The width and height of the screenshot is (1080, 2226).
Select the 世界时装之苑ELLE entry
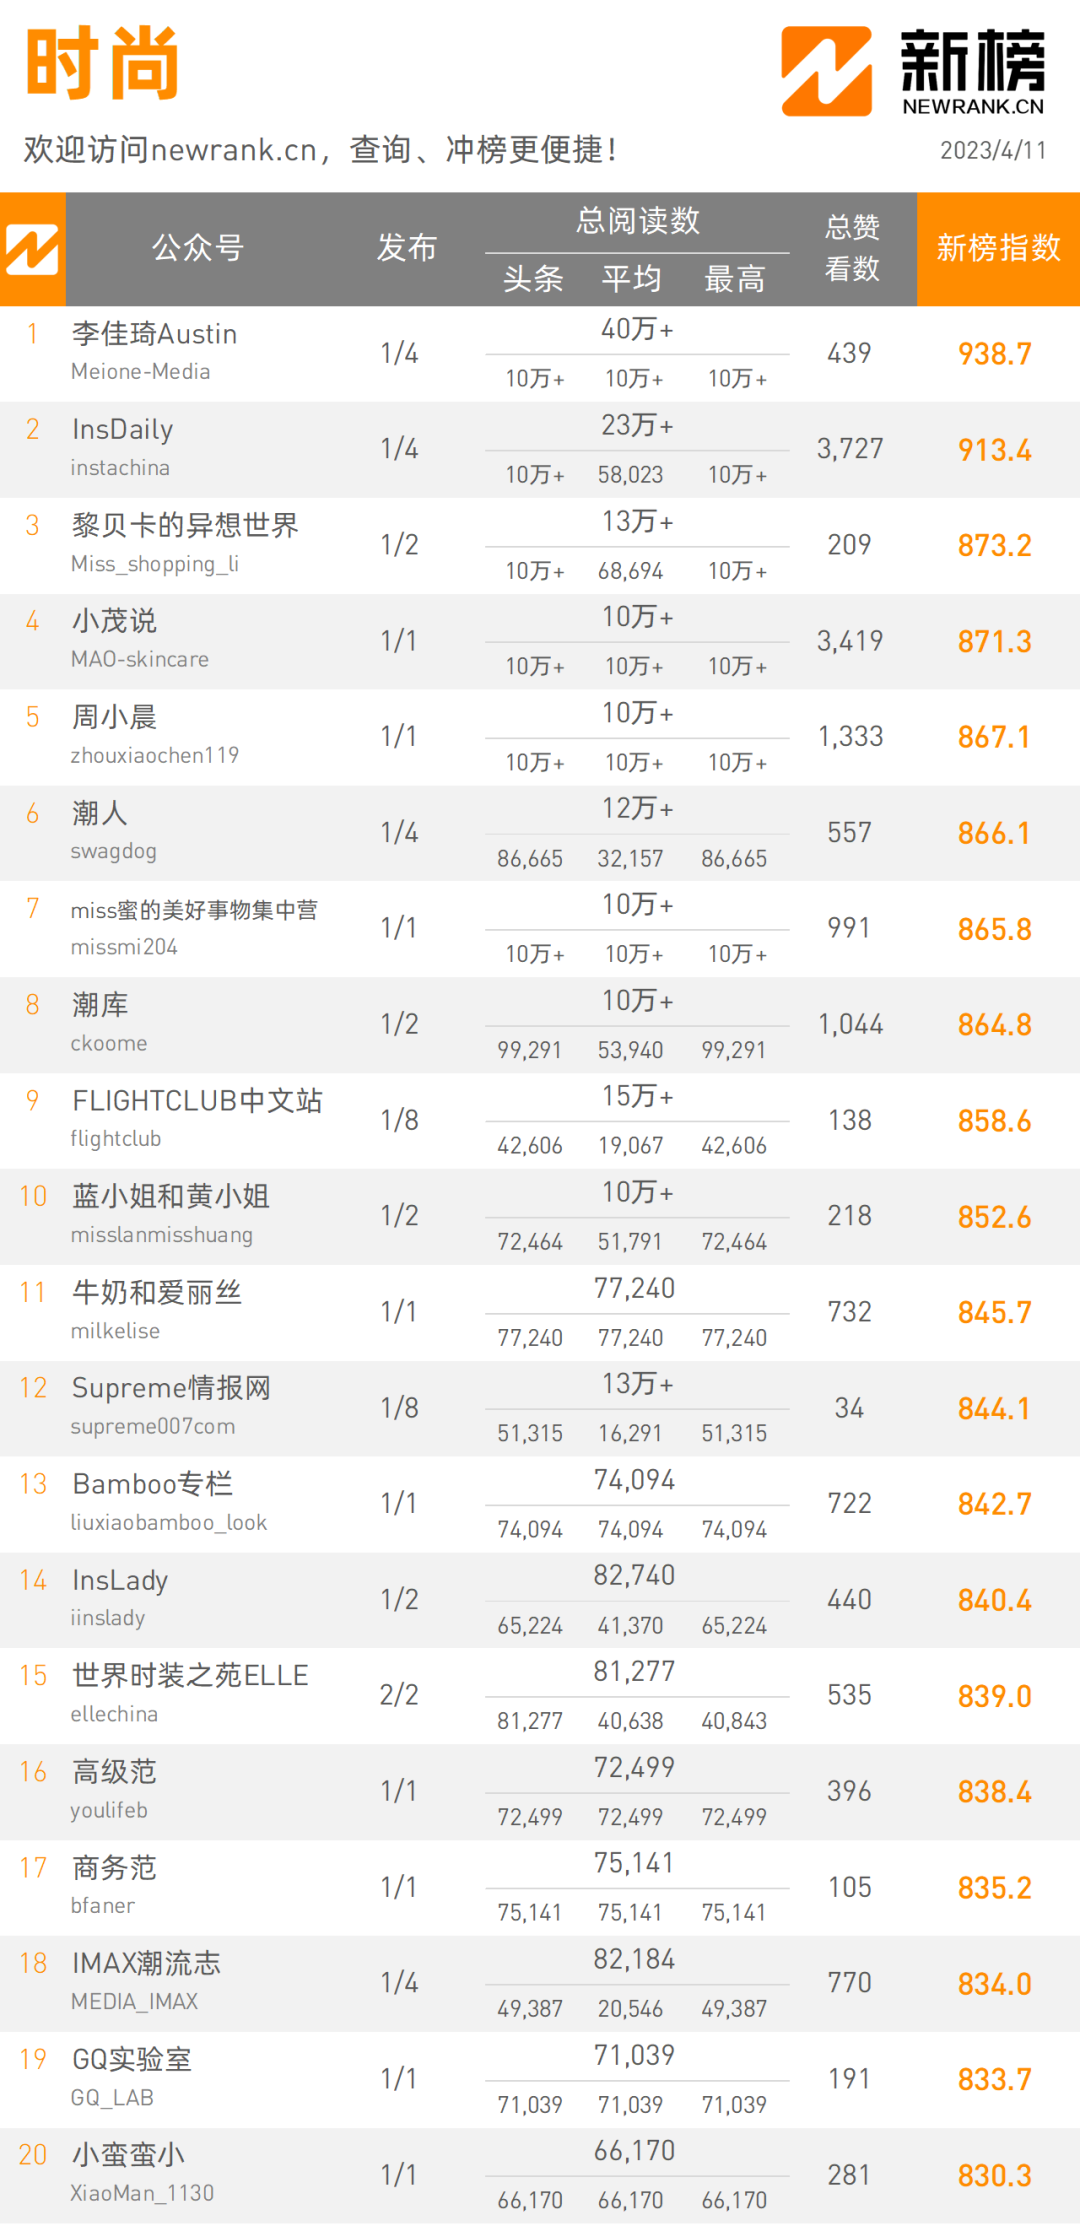click(190, 1676)
